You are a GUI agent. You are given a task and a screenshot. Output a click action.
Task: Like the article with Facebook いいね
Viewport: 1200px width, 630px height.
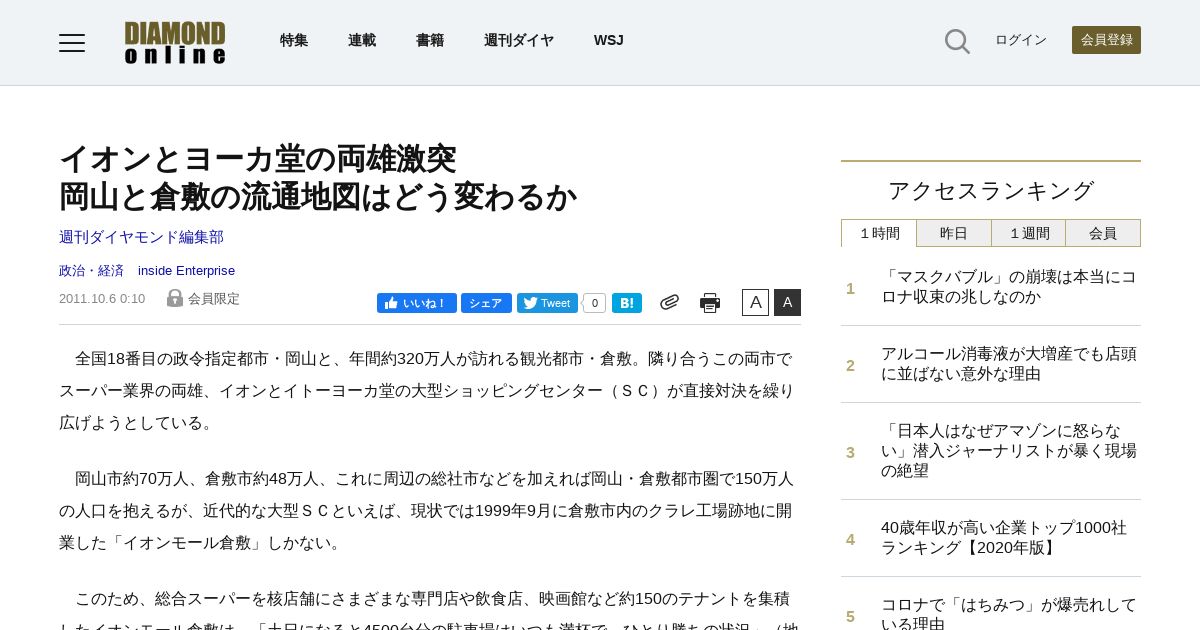[x=417, y=303]
